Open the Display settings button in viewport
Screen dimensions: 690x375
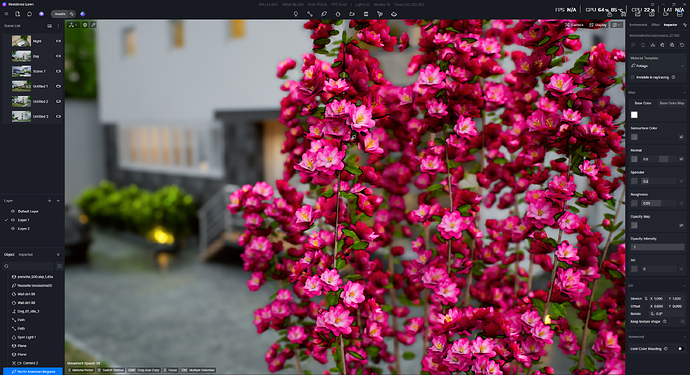[x=598, y=25]
